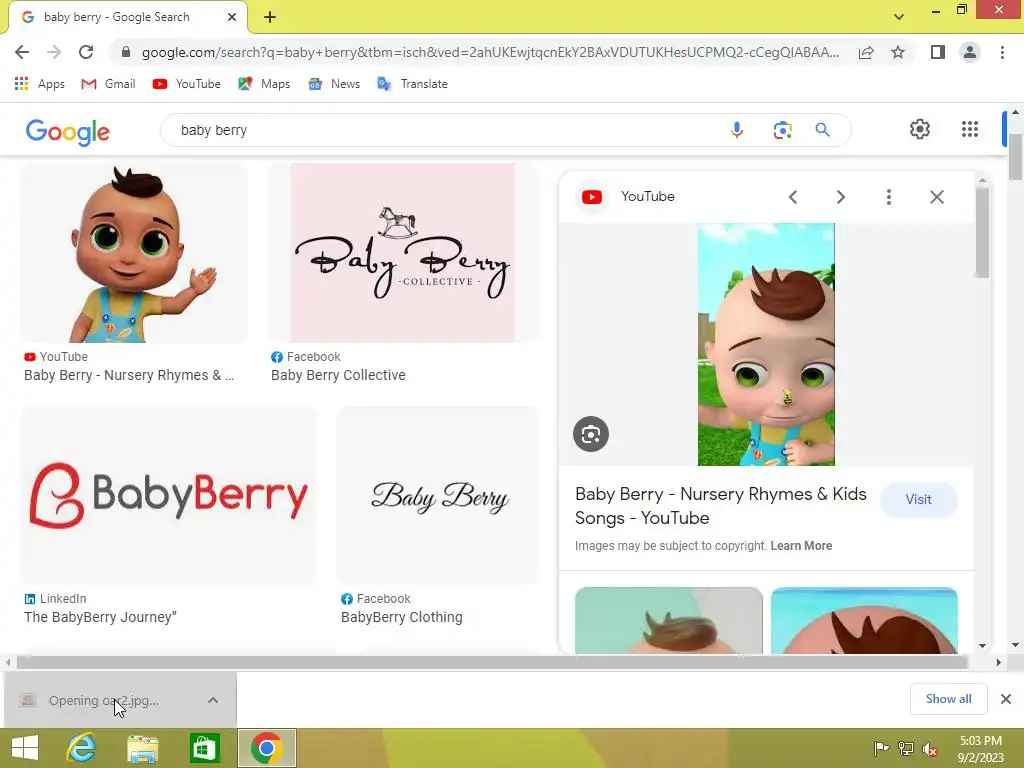The width and height of the screenshot is (1024, 768).
Task: Open site info via the padlock icon
Action: click(x=126, y=52)
